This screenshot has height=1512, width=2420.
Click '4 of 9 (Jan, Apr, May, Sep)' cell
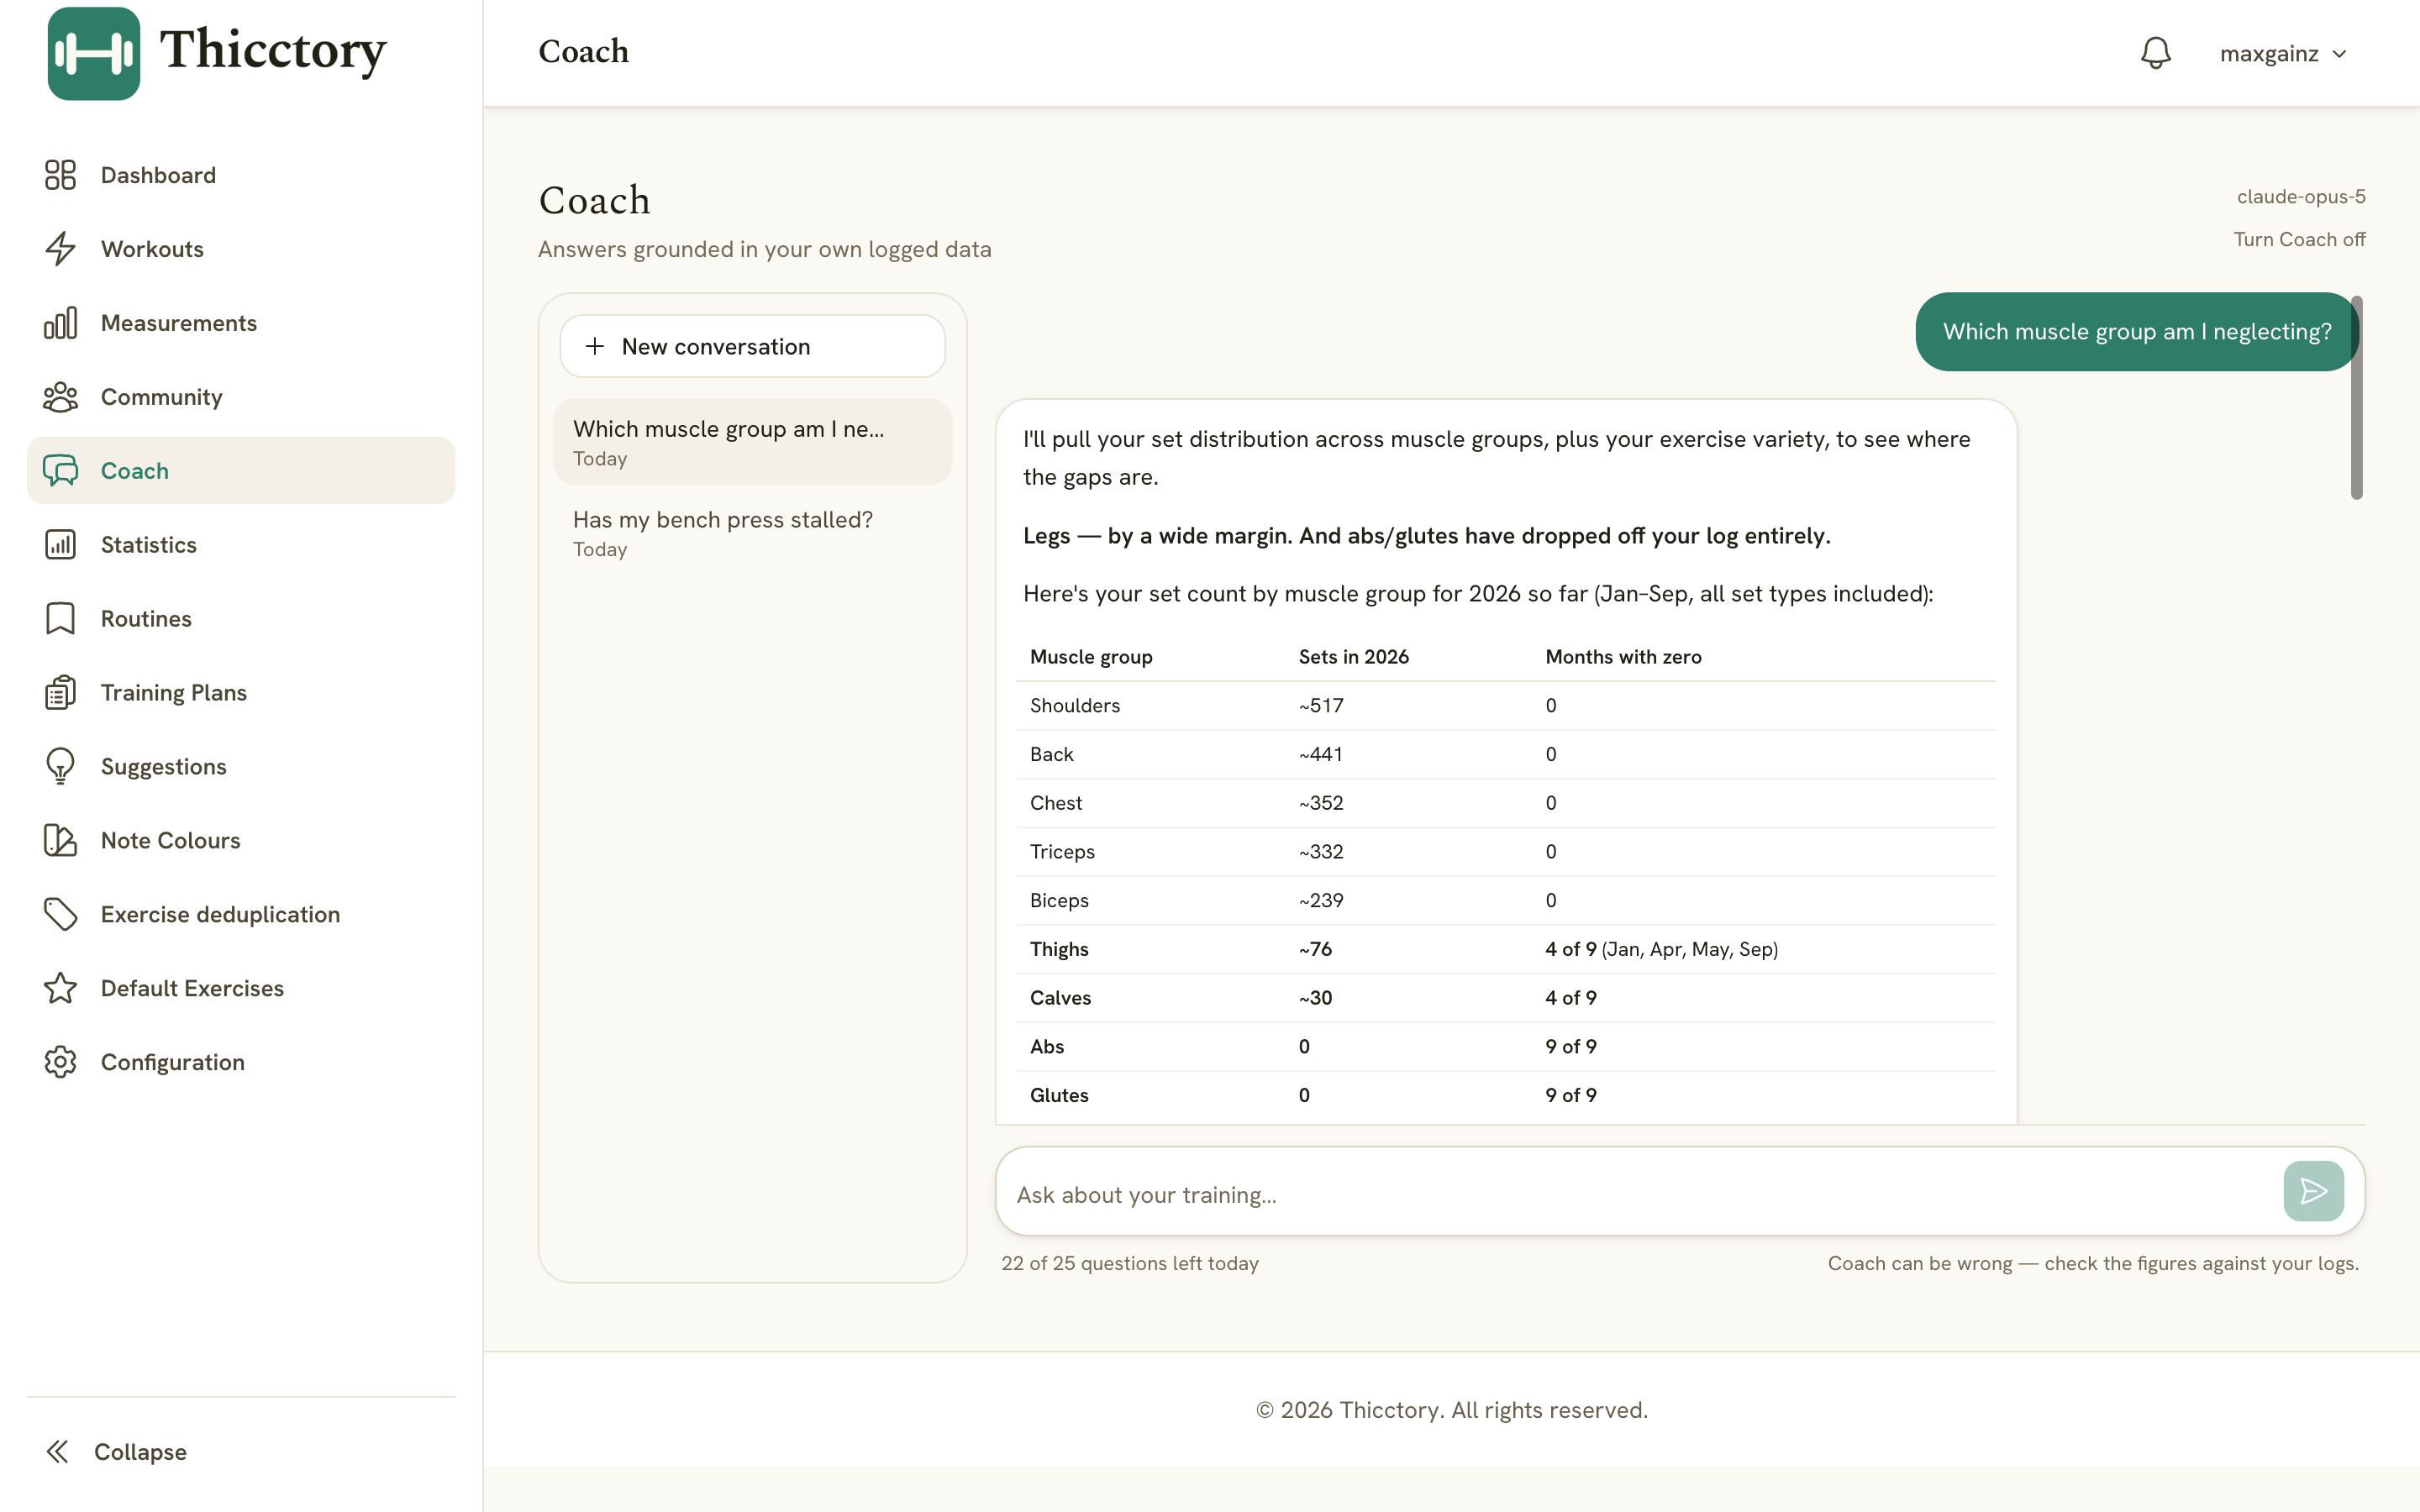point(1661,949)
